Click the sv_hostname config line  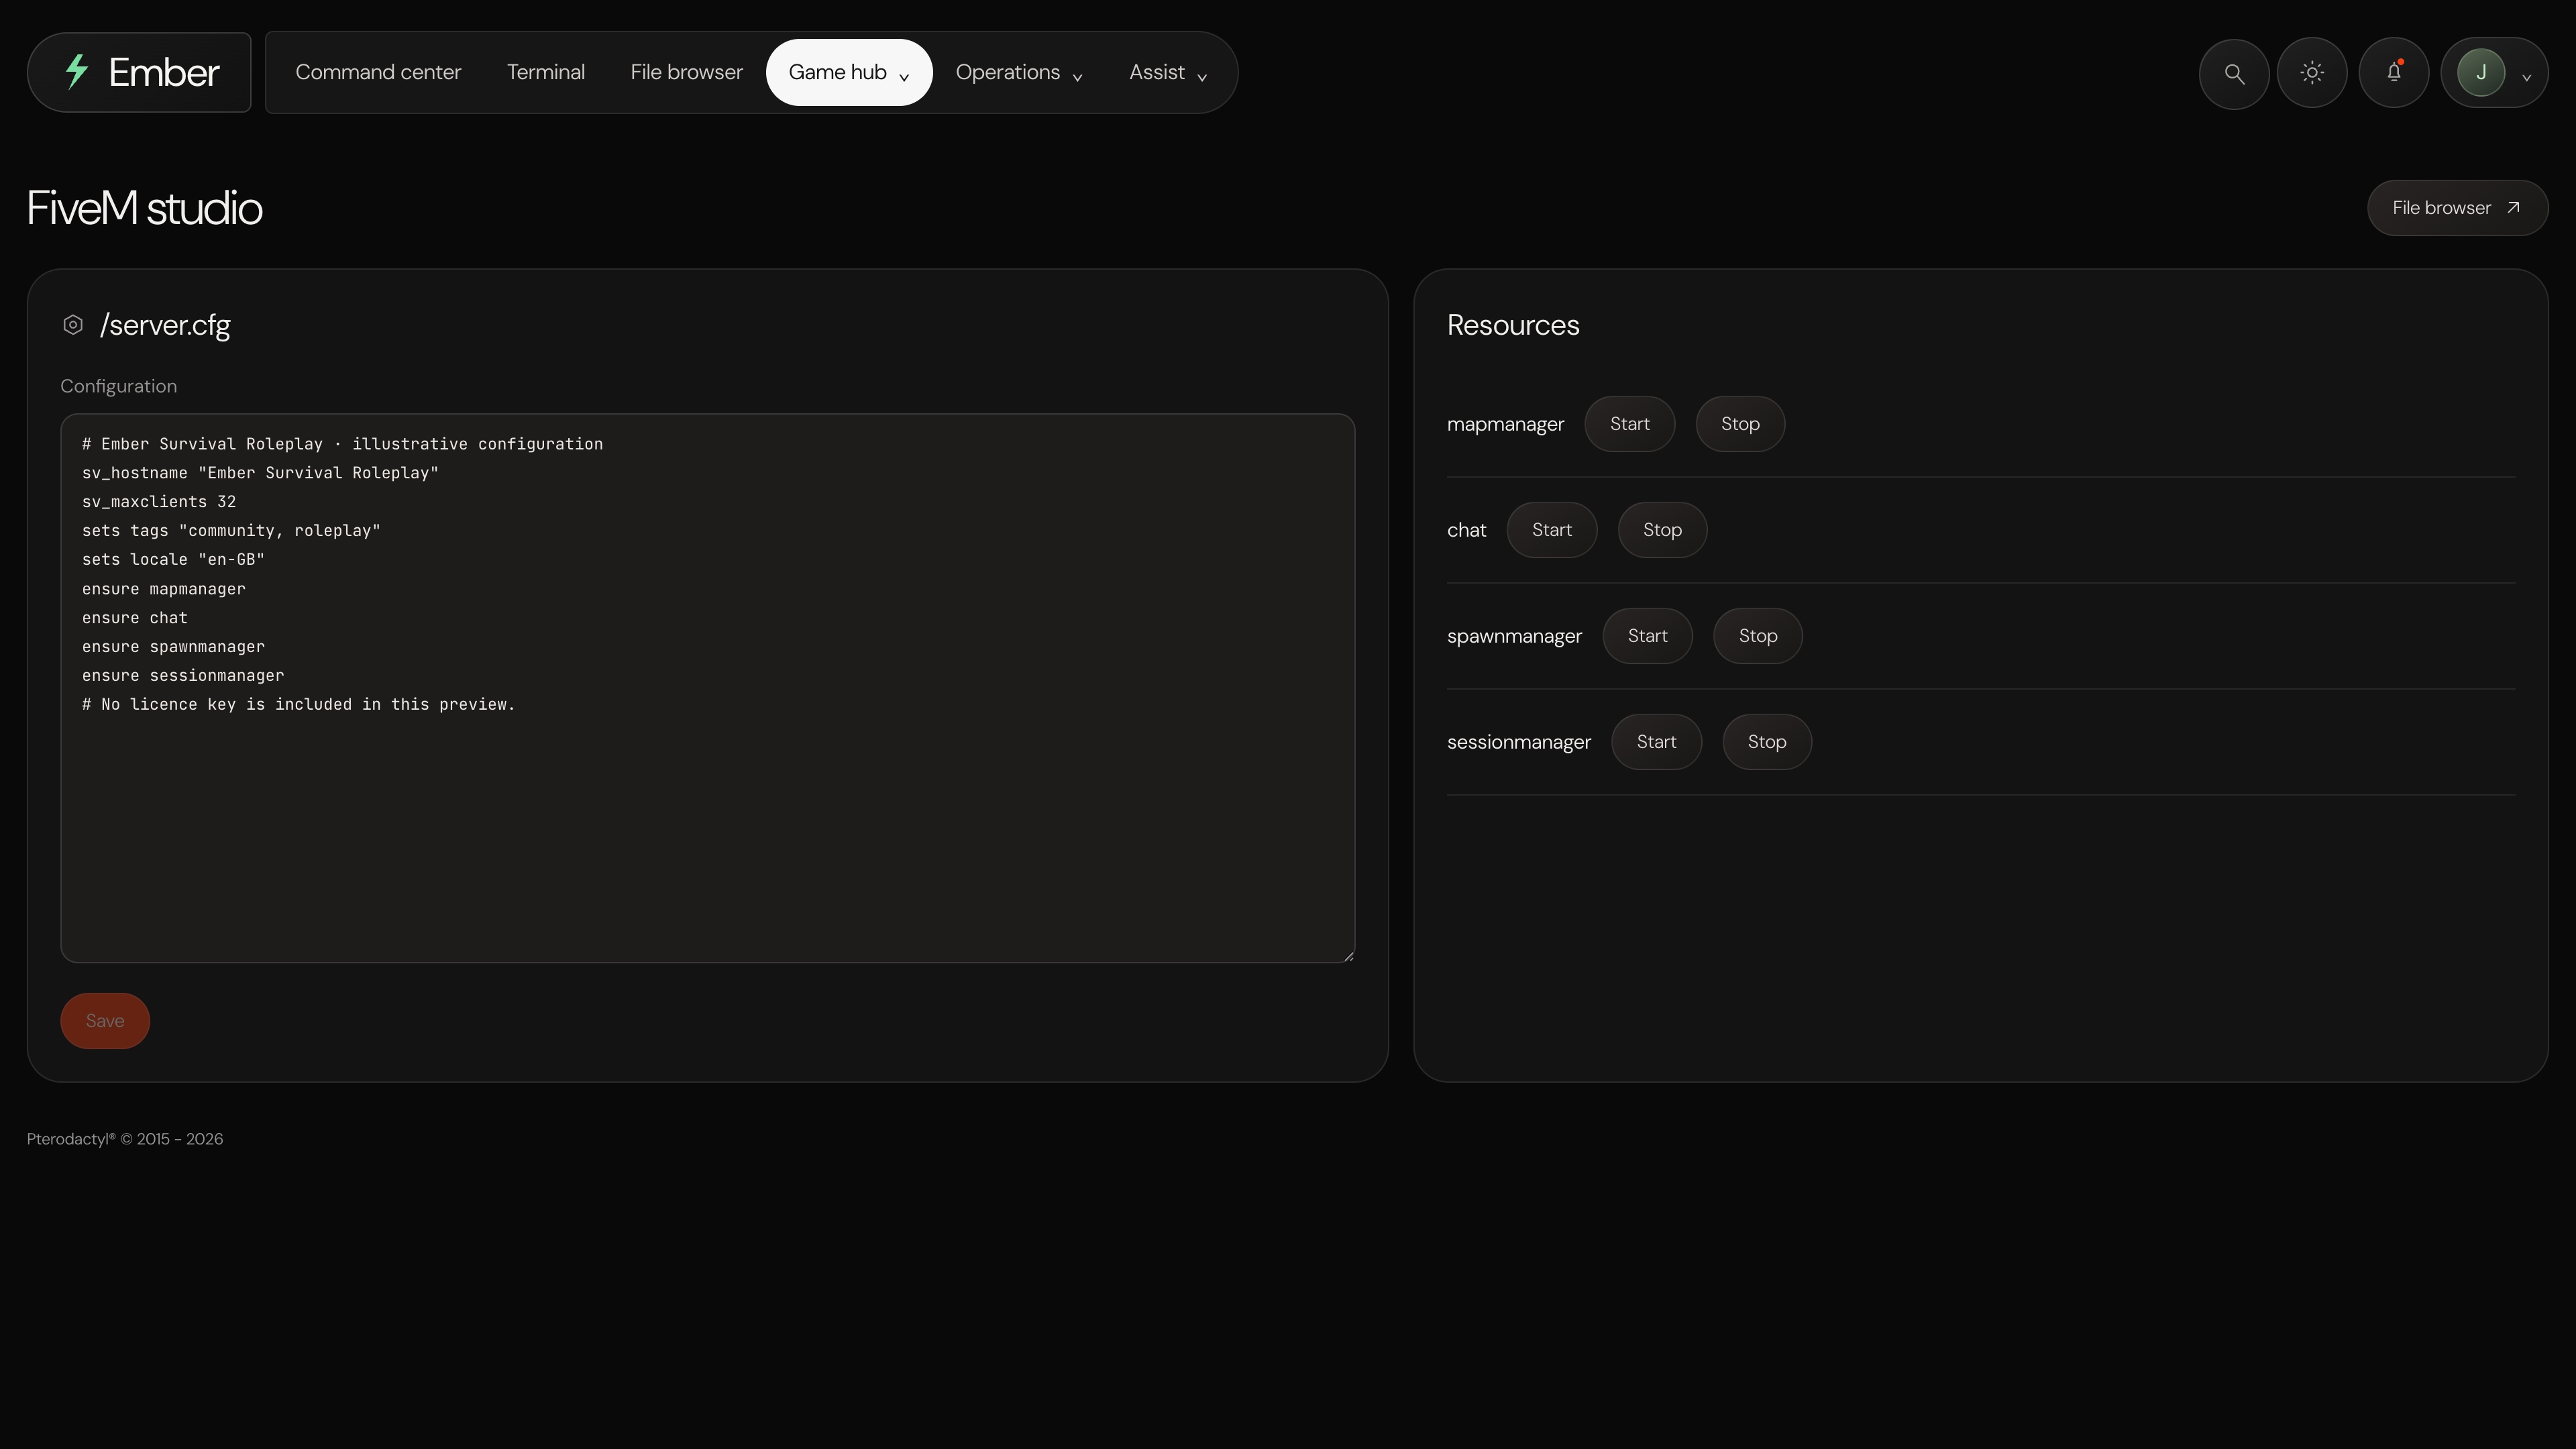(x=260, y=473)
